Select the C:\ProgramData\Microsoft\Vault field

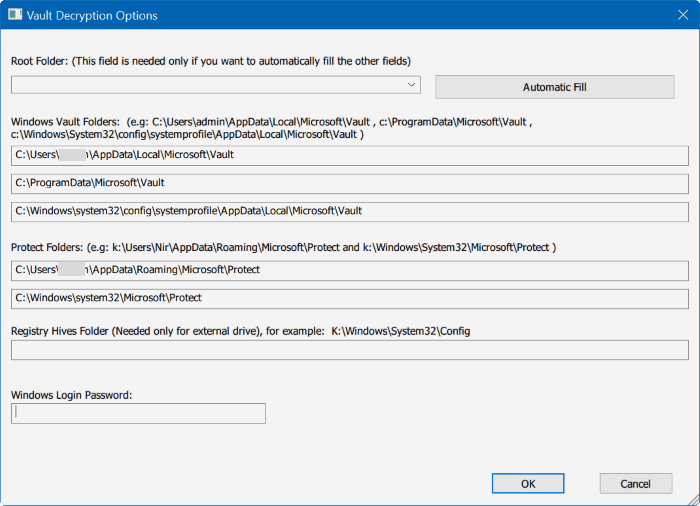350,184
